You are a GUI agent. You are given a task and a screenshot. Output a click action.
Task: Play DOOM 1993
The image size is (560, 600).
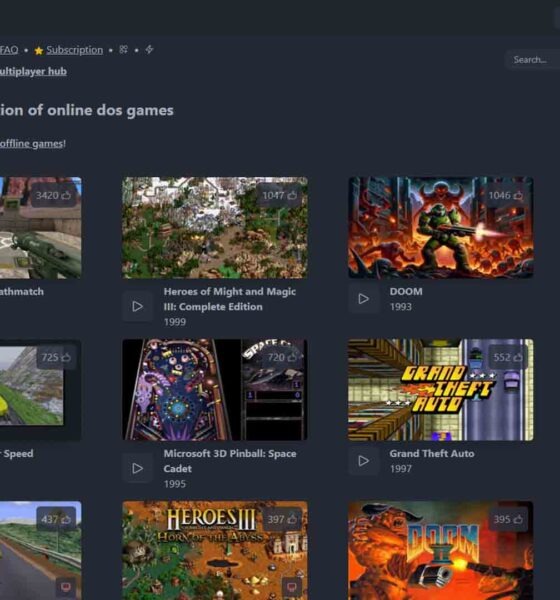coord(363,298)
